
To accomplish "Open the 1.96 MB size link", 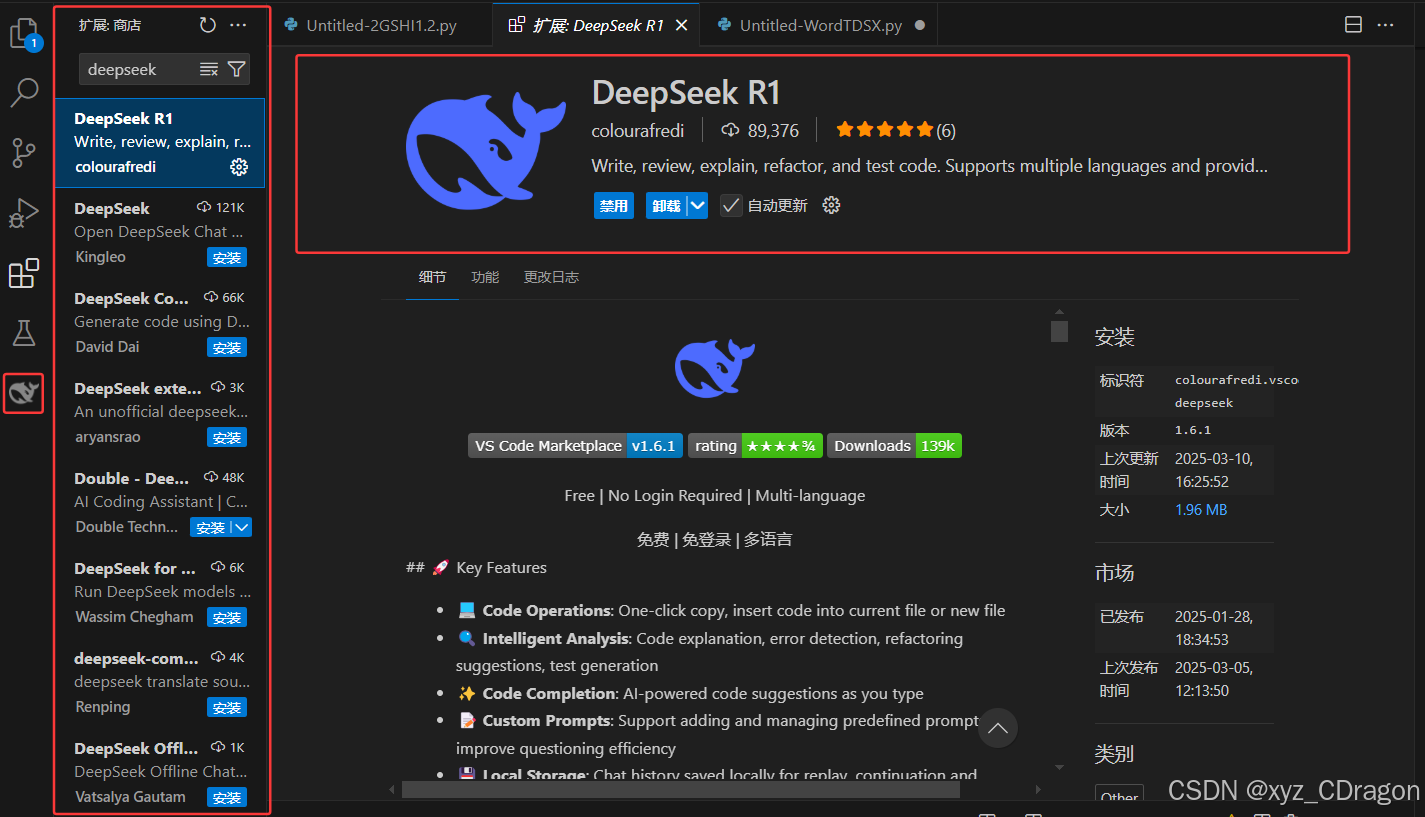I will [1201, 509].
